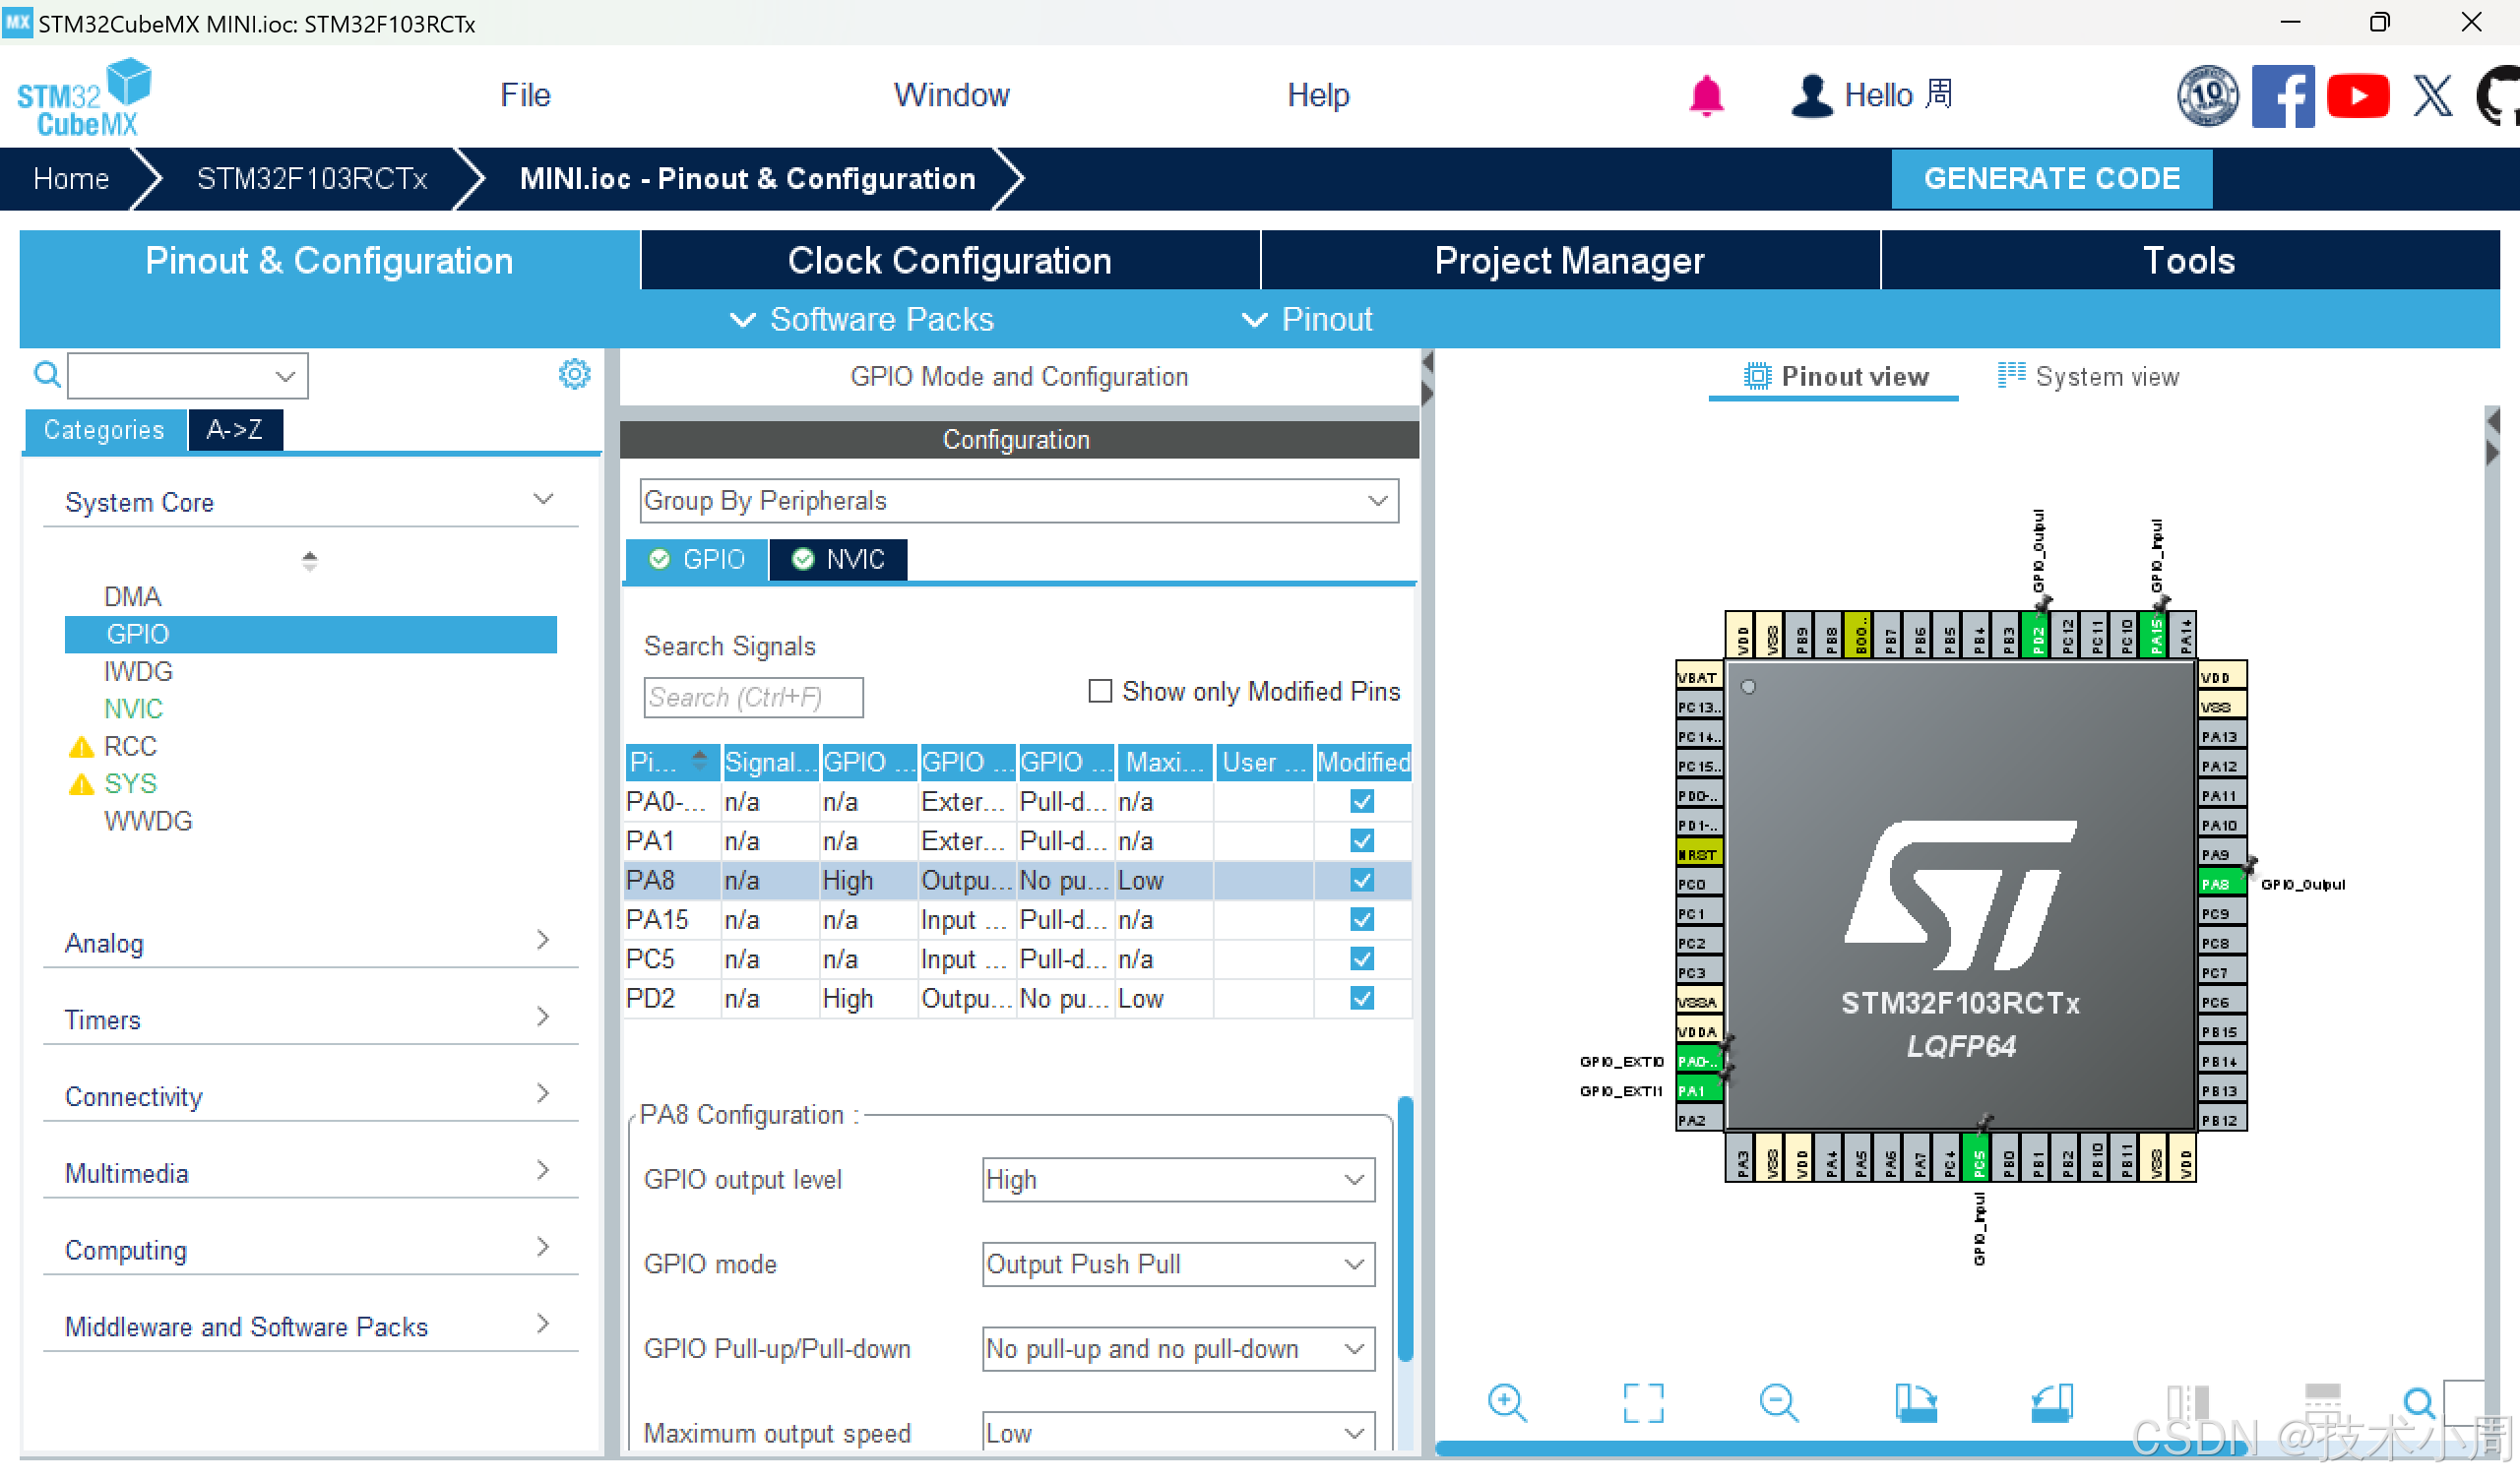The width and height of the screenshot is (2520, 1480).
Task: Click the pink notification bell icon
Action: 1706,96
